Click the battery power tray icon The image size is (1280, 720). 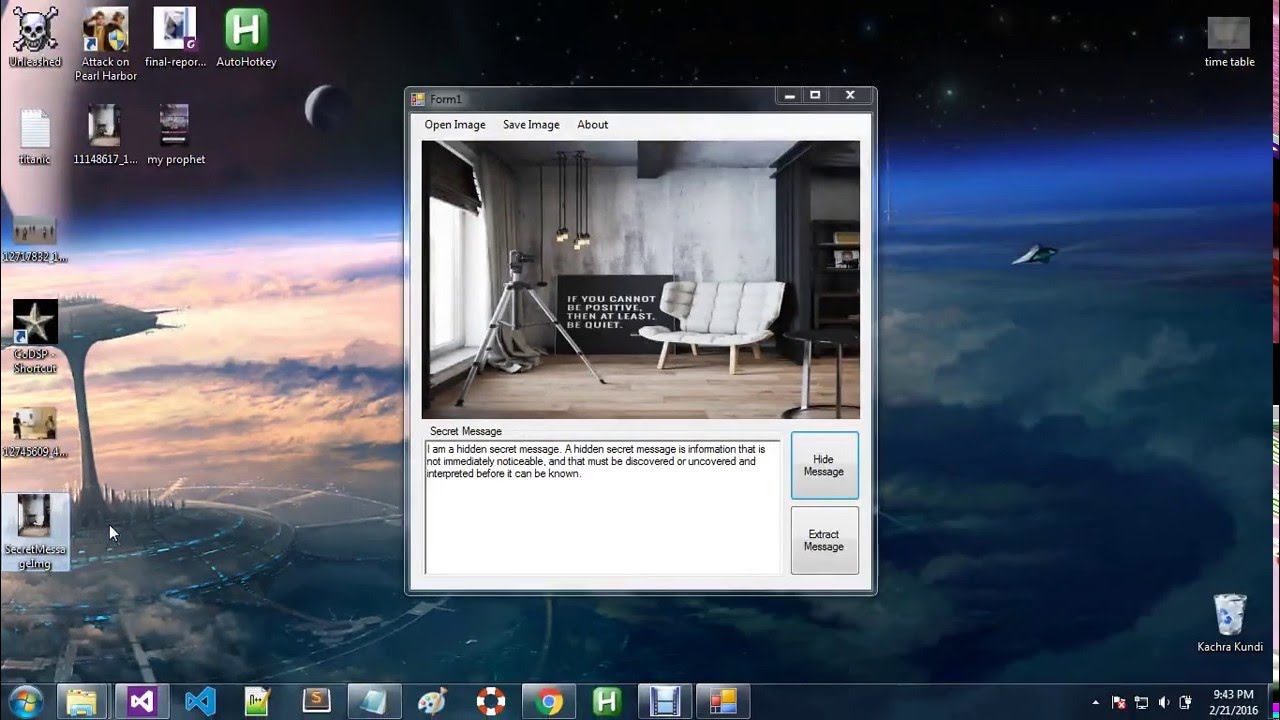[1186, 702]
